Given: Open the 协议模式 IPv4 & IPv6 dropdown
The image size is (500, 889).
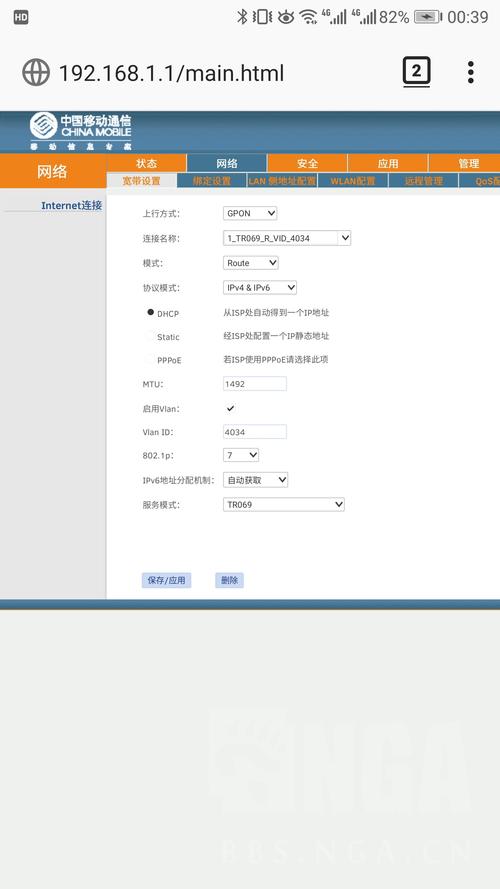Looking at the screenshot, I should [x=260, y=287].
